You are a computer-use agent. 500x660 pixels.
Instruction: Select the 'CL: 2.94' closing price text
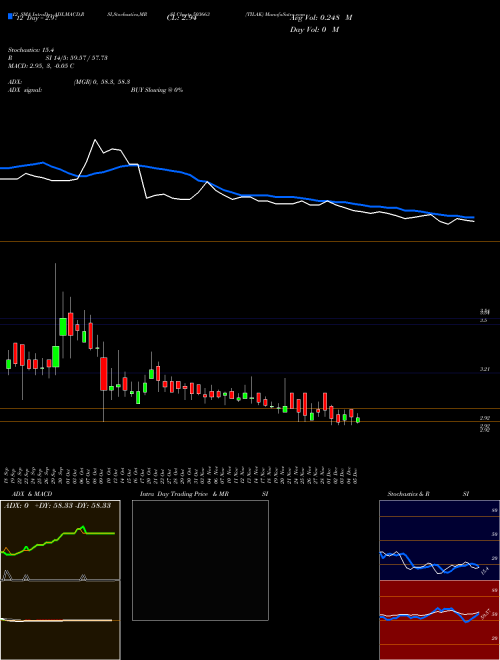tap(182, 18)
